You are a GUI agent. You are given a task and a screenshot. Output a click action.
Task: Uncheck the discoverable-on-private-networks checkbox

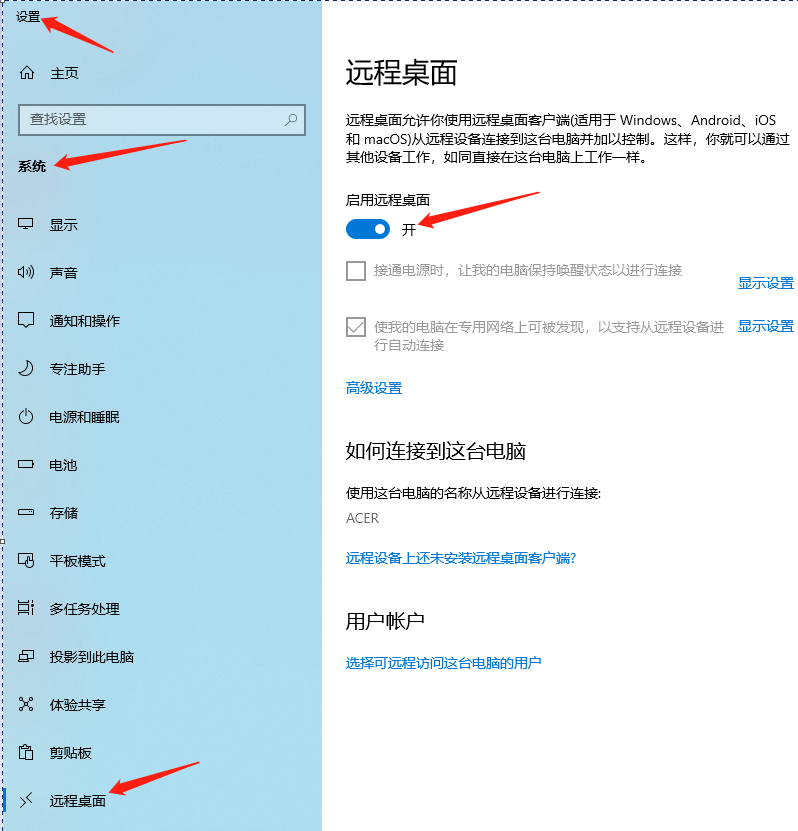tap(356, 327)
